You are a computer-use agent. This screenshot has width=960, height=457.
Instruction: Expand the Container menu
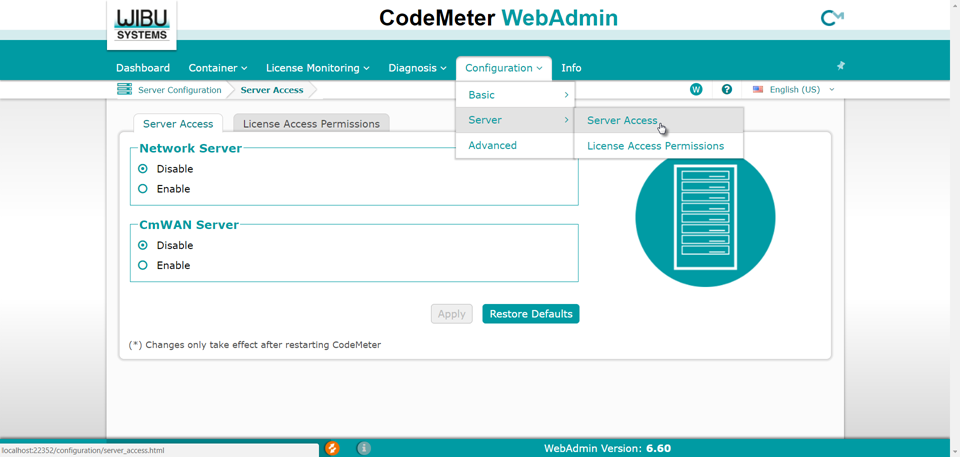pos(217,68)
